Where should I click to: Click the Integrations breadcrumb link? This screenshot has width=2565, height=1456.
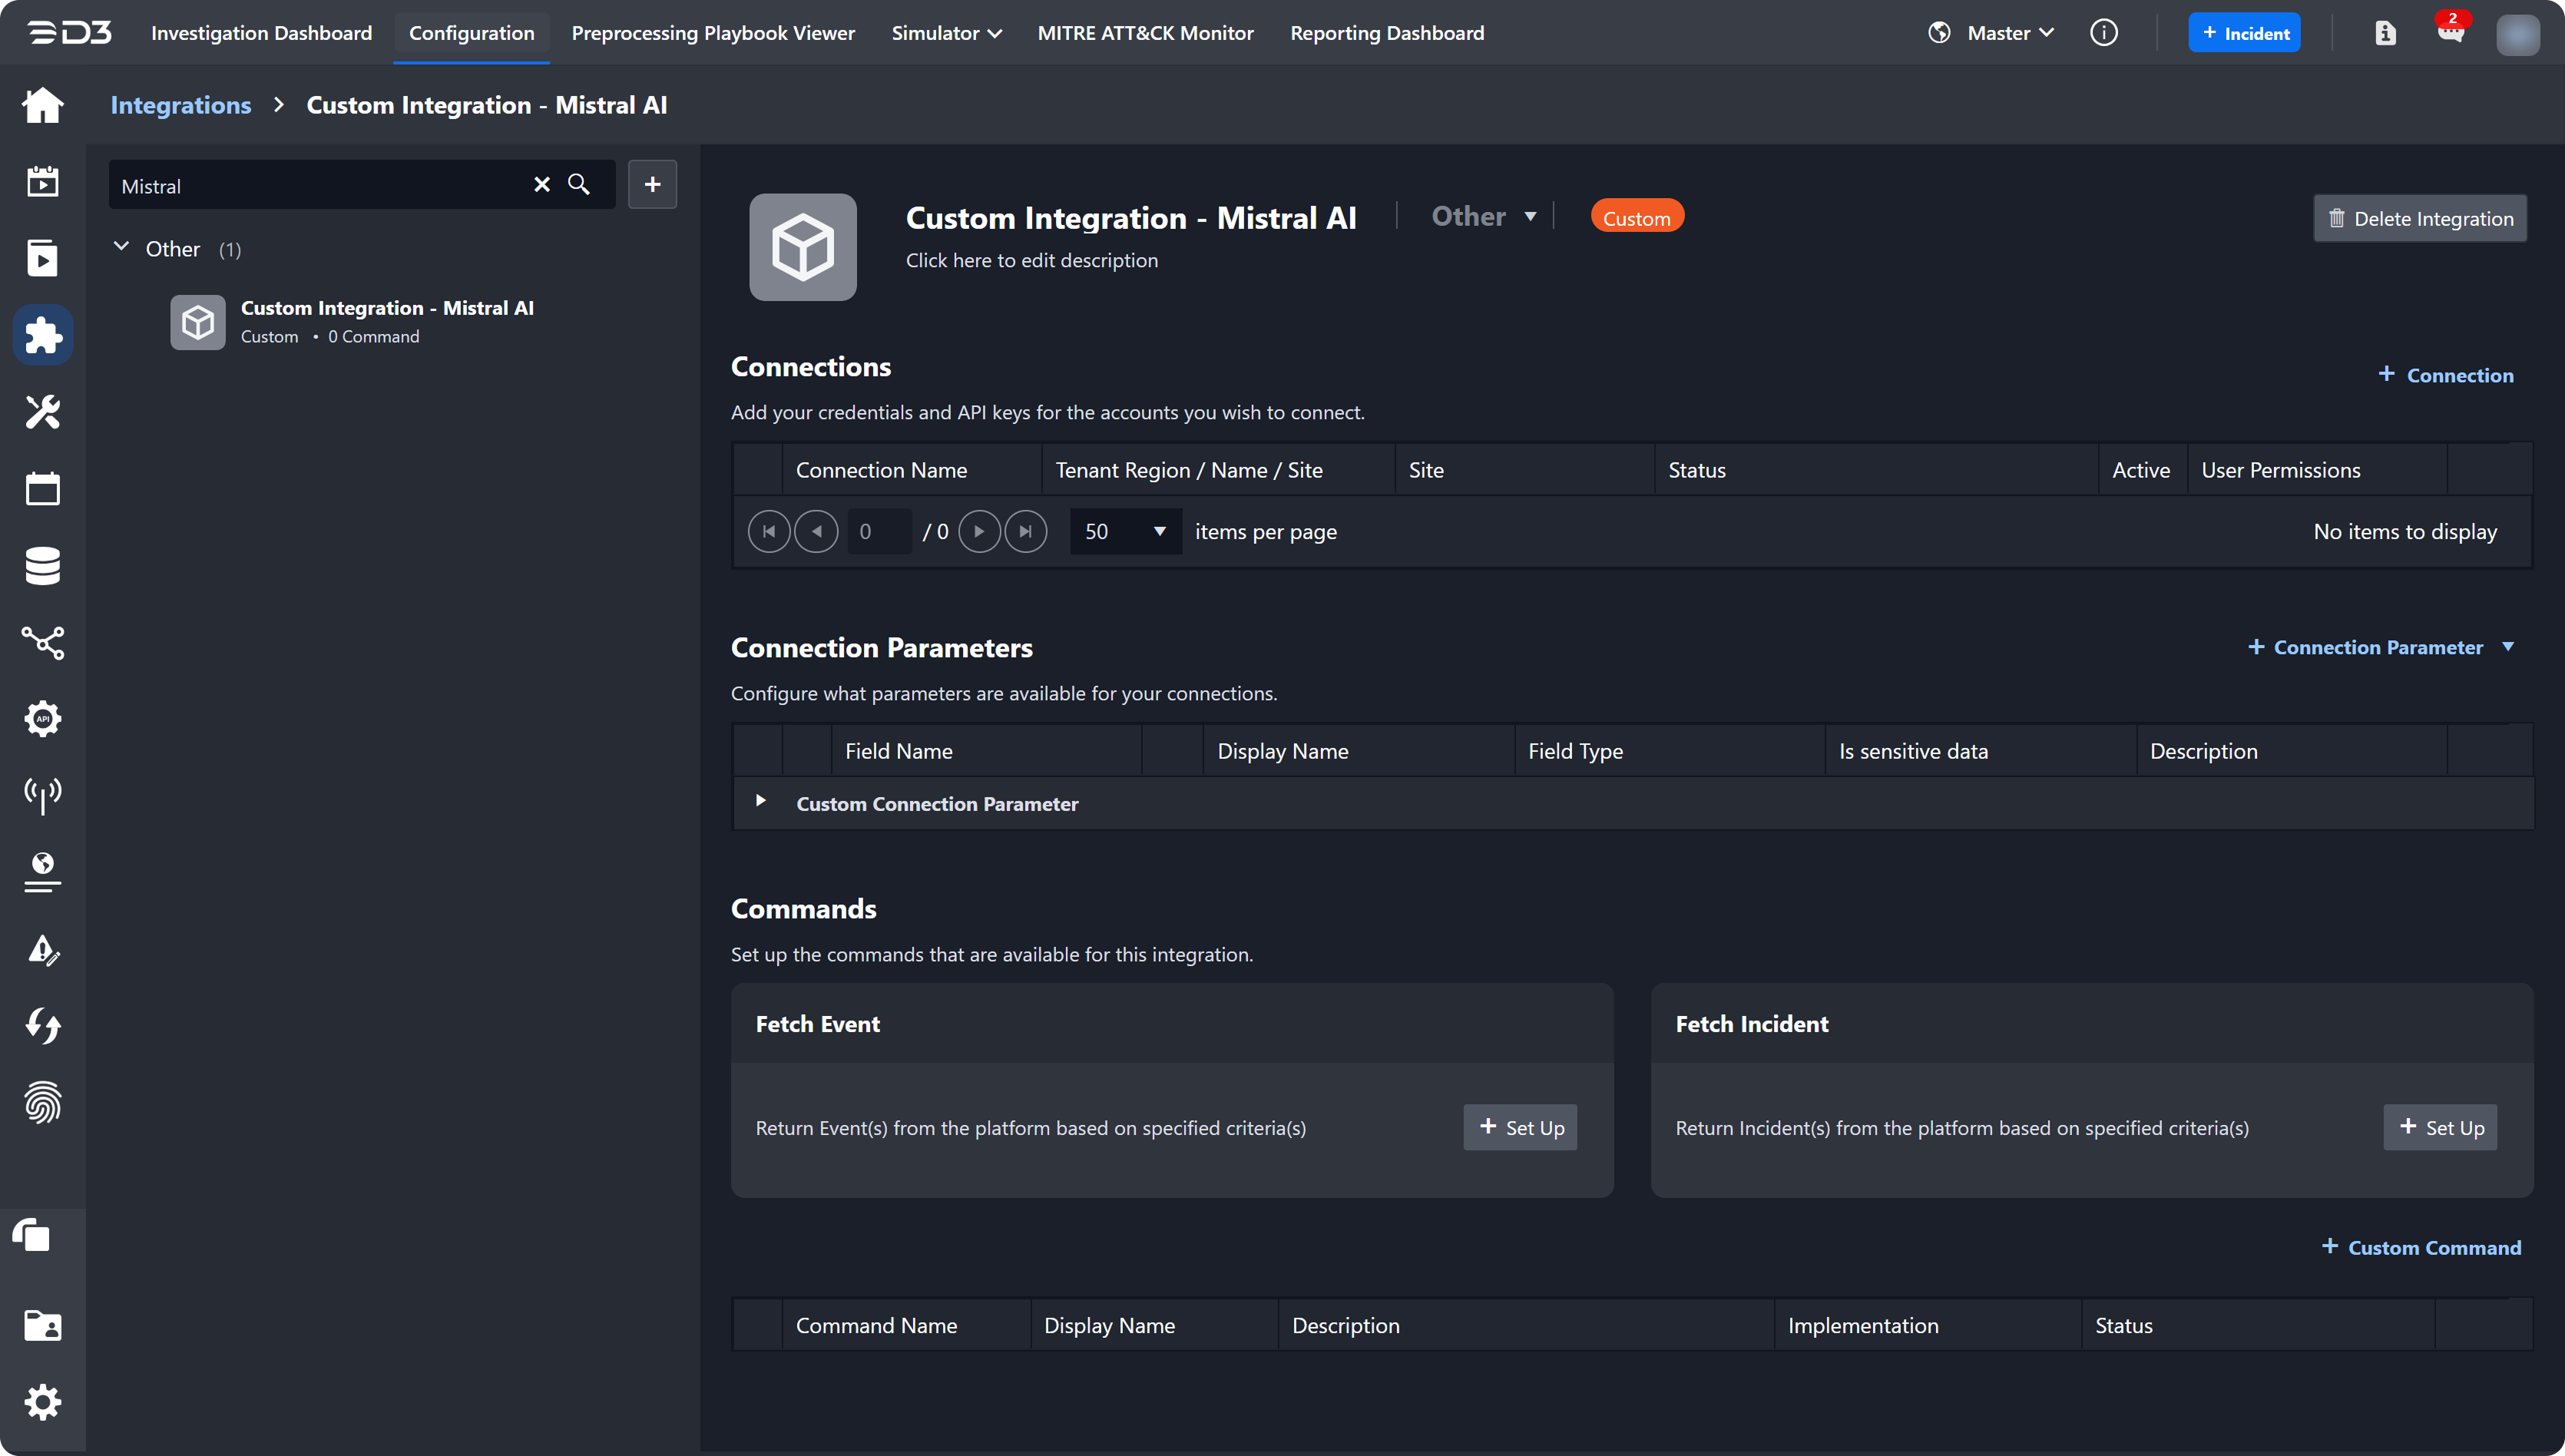tap(180, 105)
